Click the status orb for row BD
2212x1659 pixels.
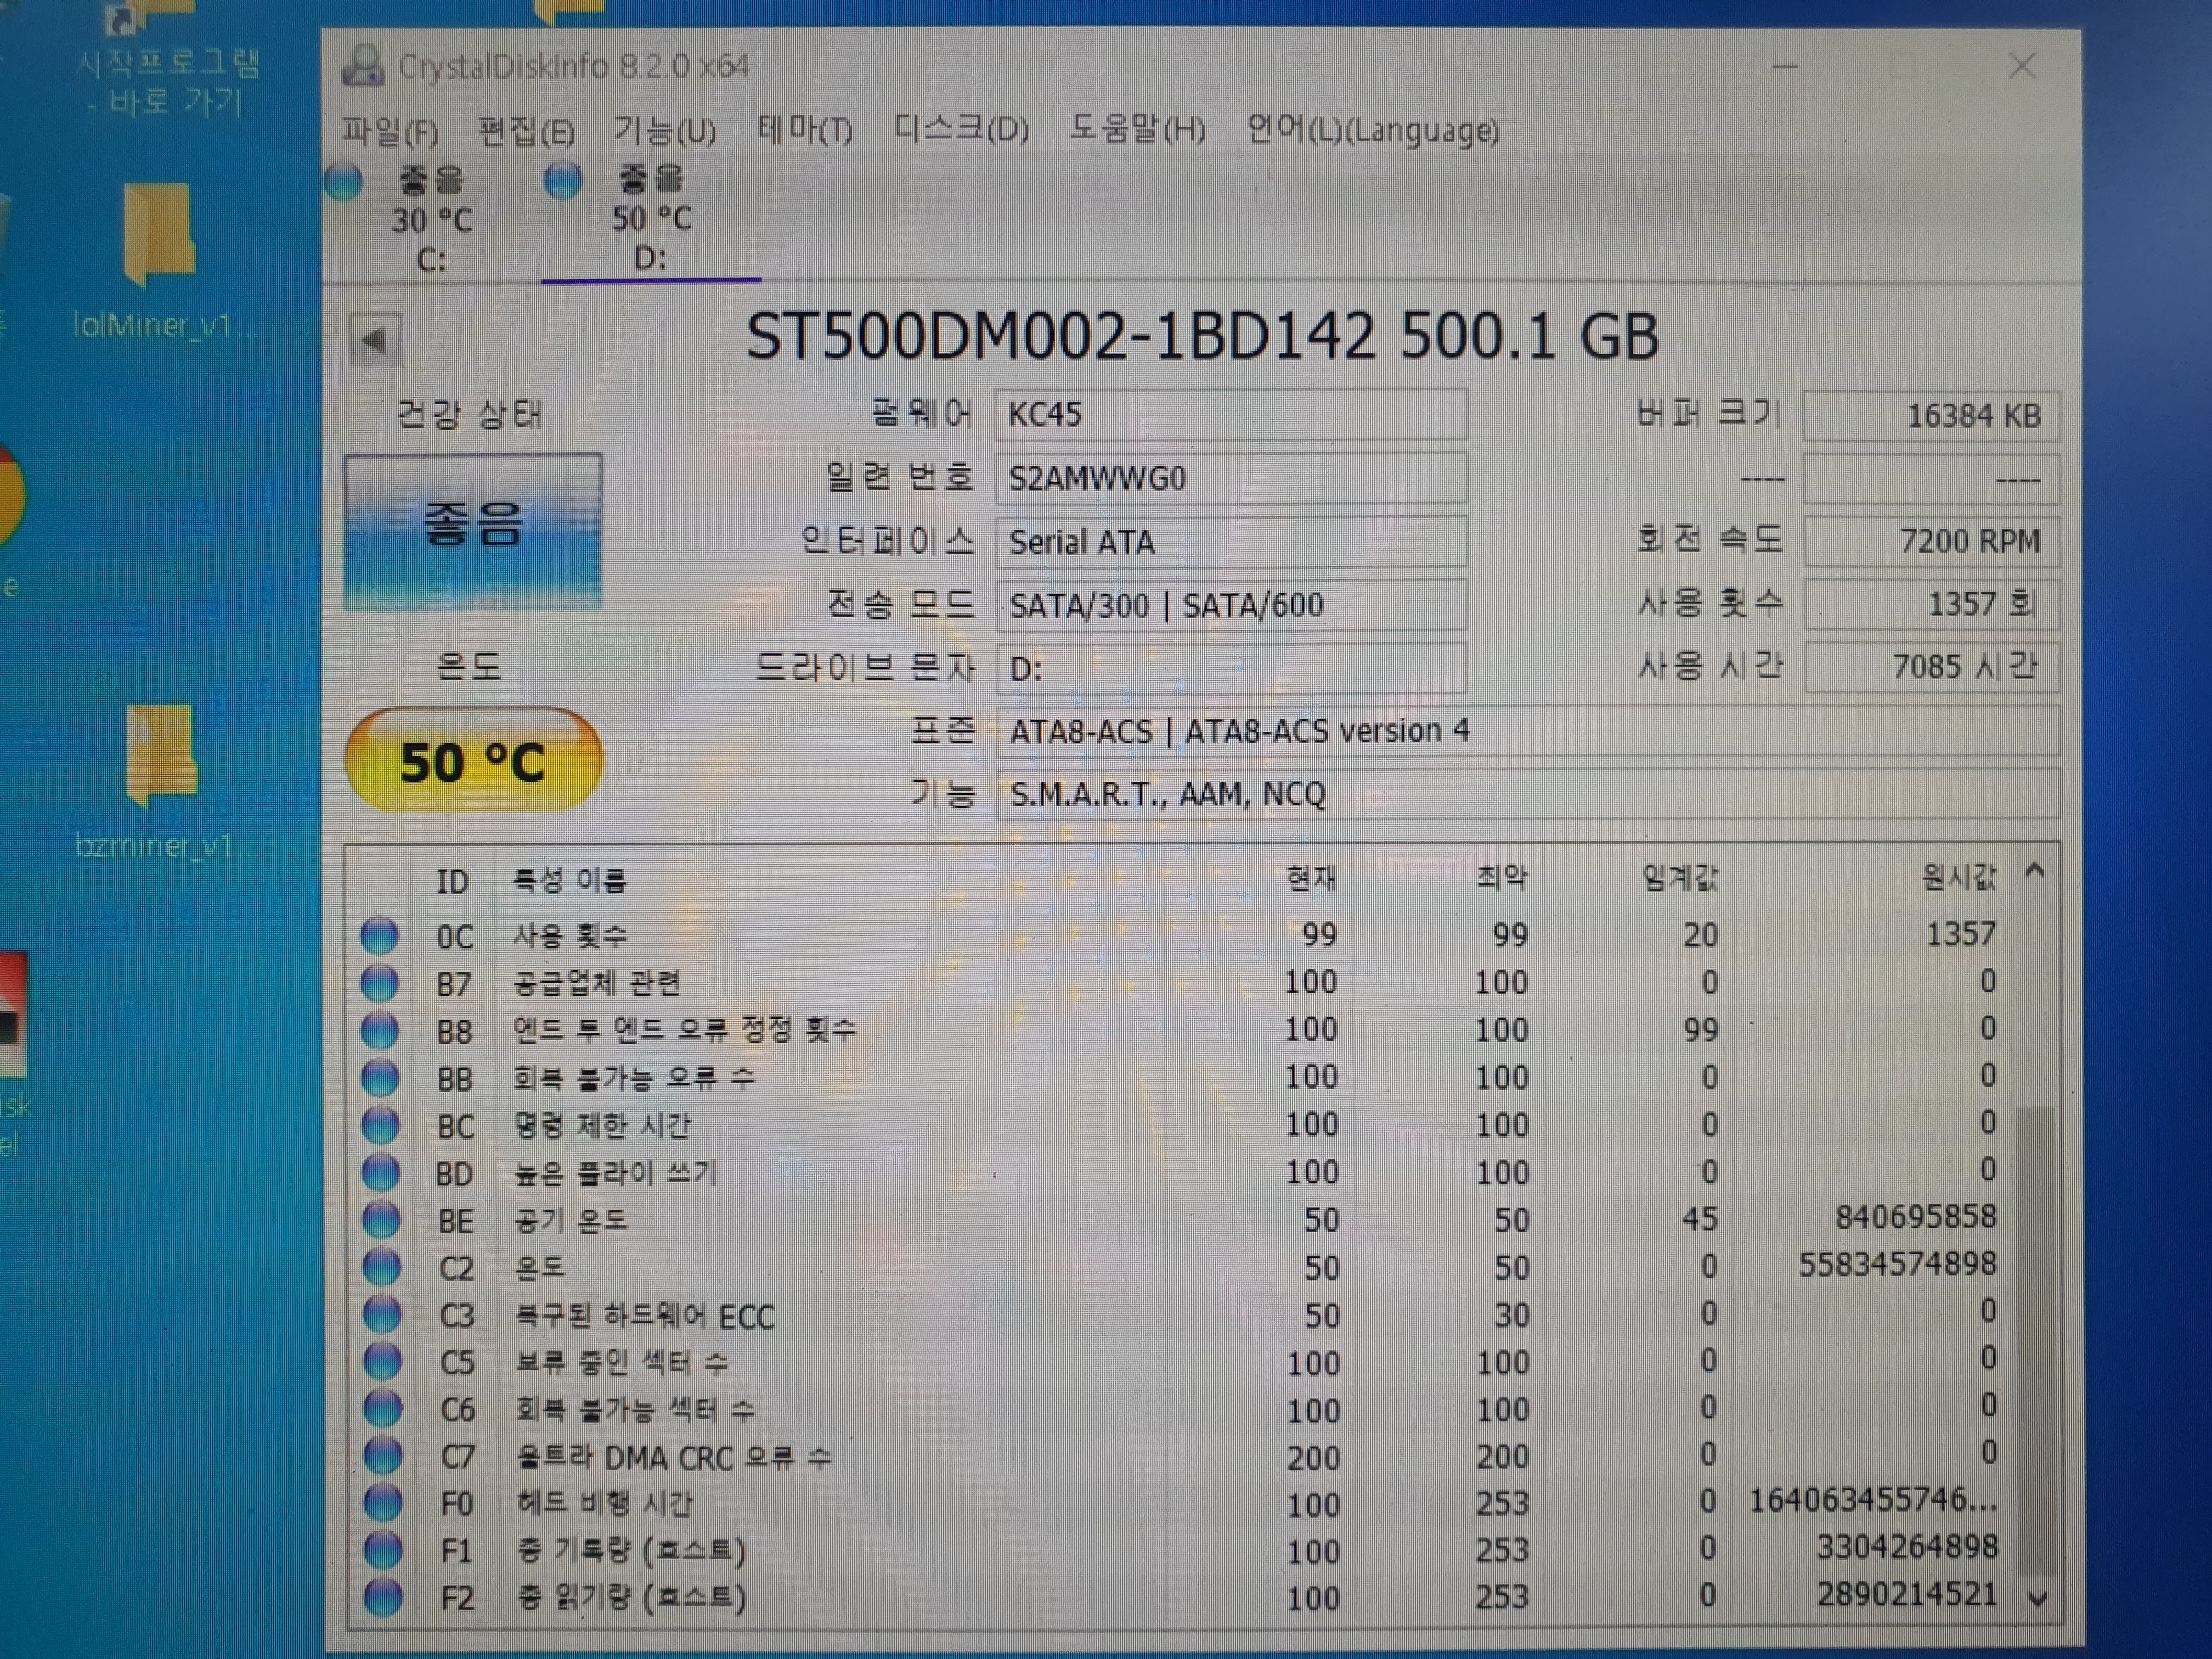(381, 1173)
